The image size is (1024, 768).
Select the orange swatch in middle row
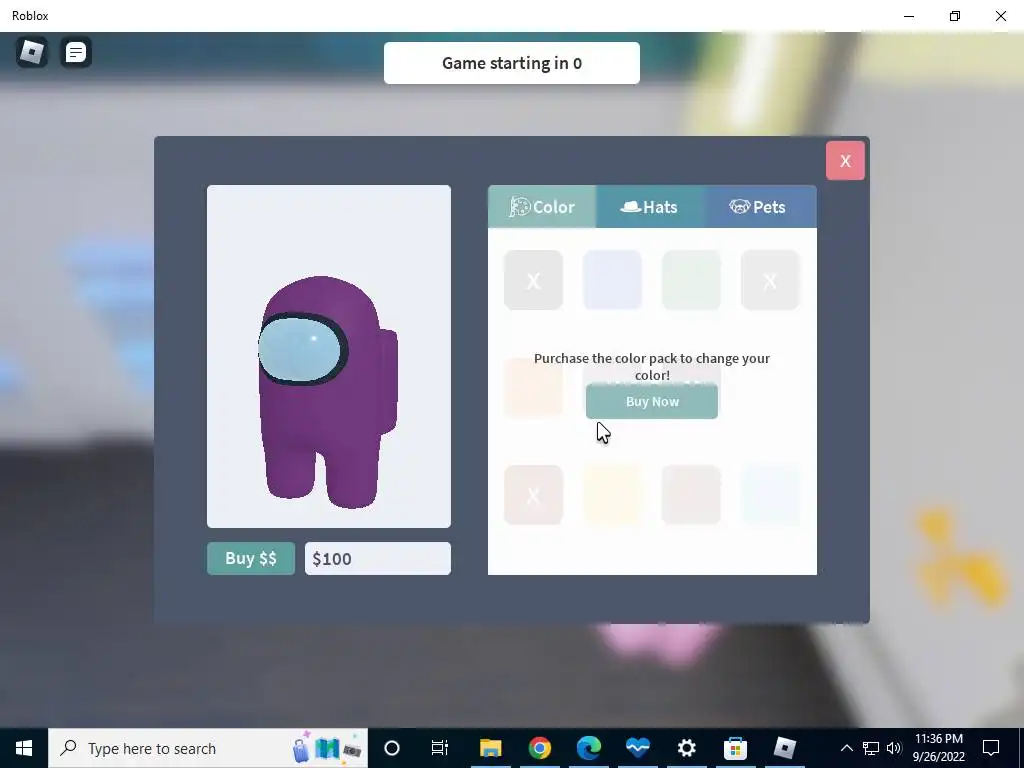[533, 387]
